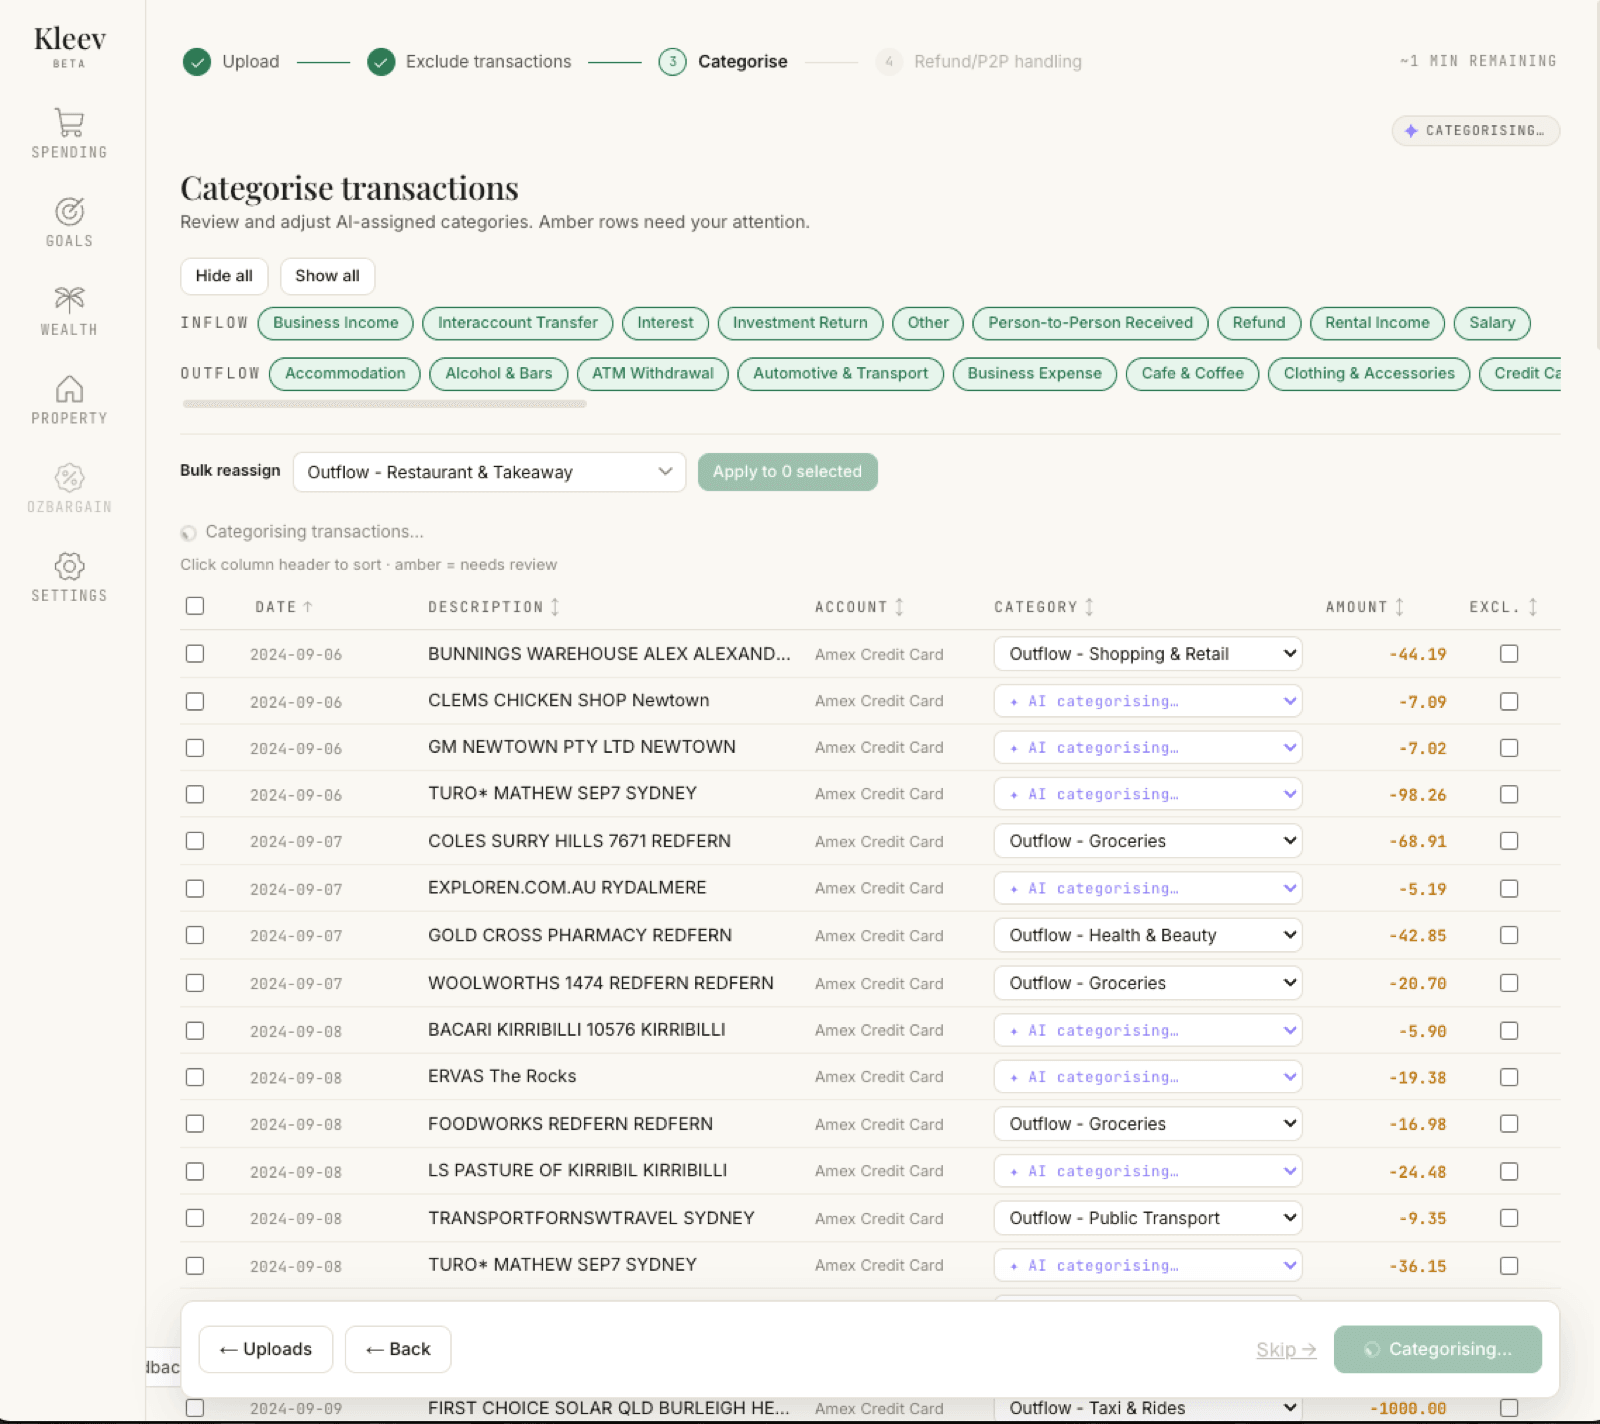This screenshot has width=1600, height=1424.
Task: Click the LS PASTURE OF KIRRIBIL description
Action: coord(577,1171)
